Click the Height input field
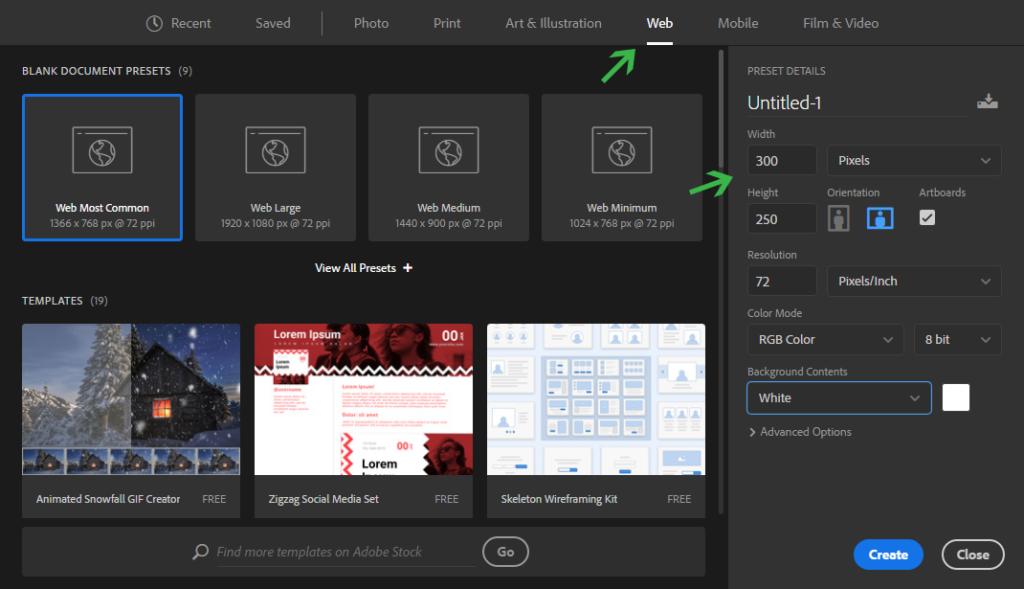The image size is (1024, 589). pos(782,219)
